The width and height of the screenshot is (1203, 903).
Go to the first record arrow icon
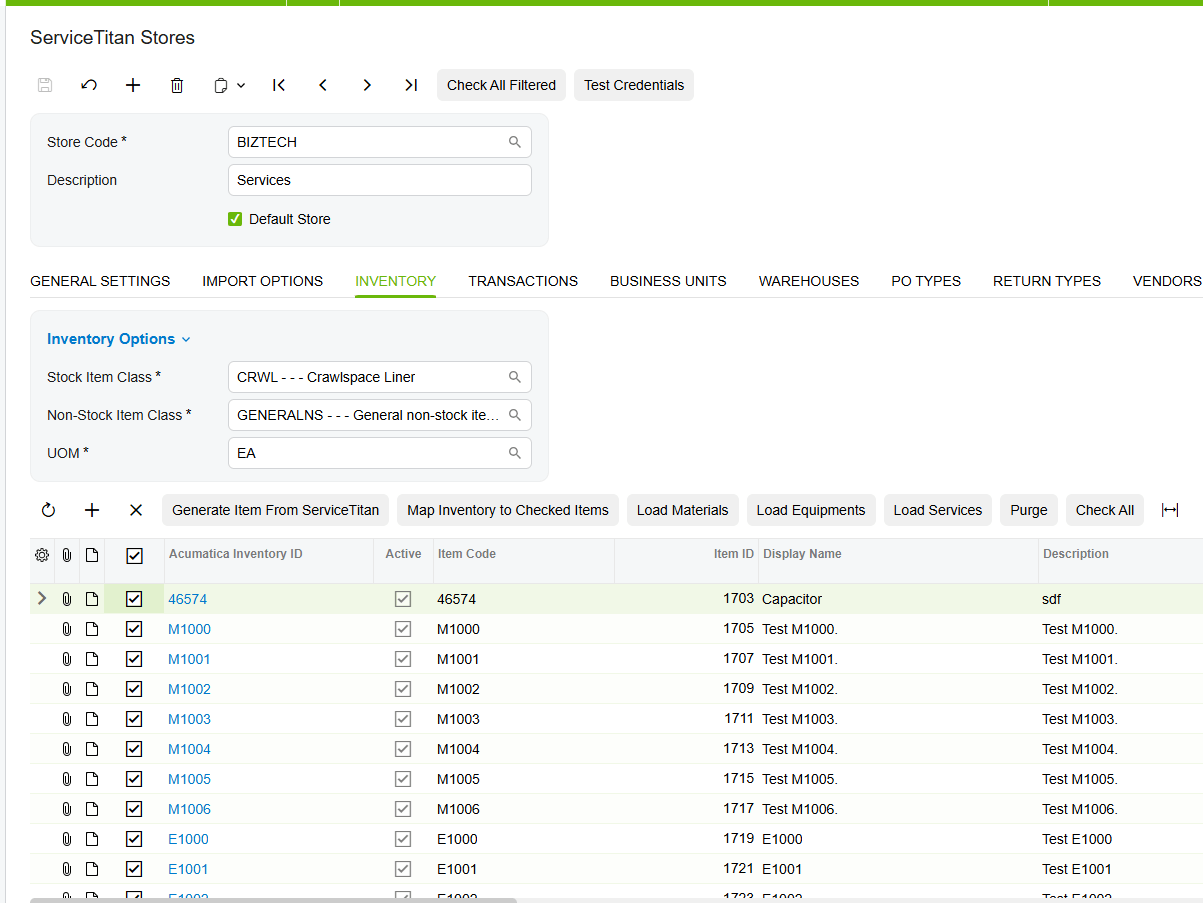tap(279, 85)
